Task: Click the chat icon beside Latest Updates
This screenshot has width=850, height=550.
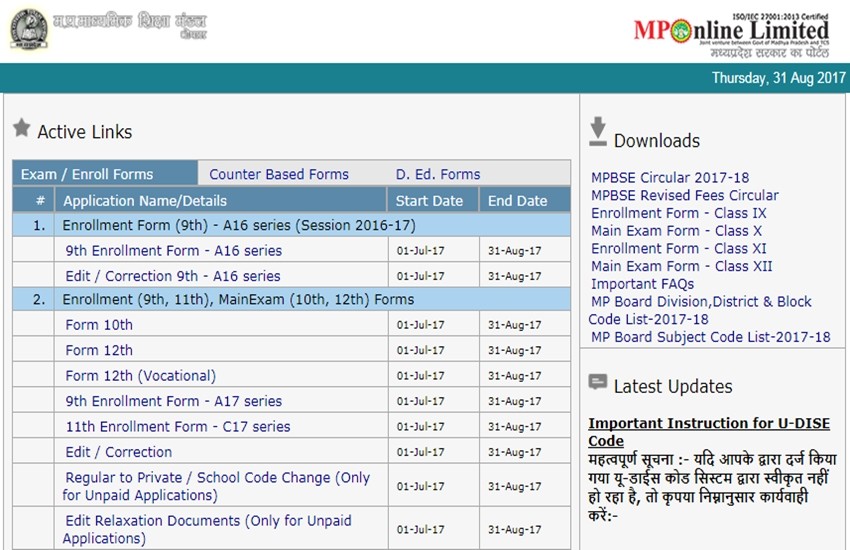Action: (598, 382)
